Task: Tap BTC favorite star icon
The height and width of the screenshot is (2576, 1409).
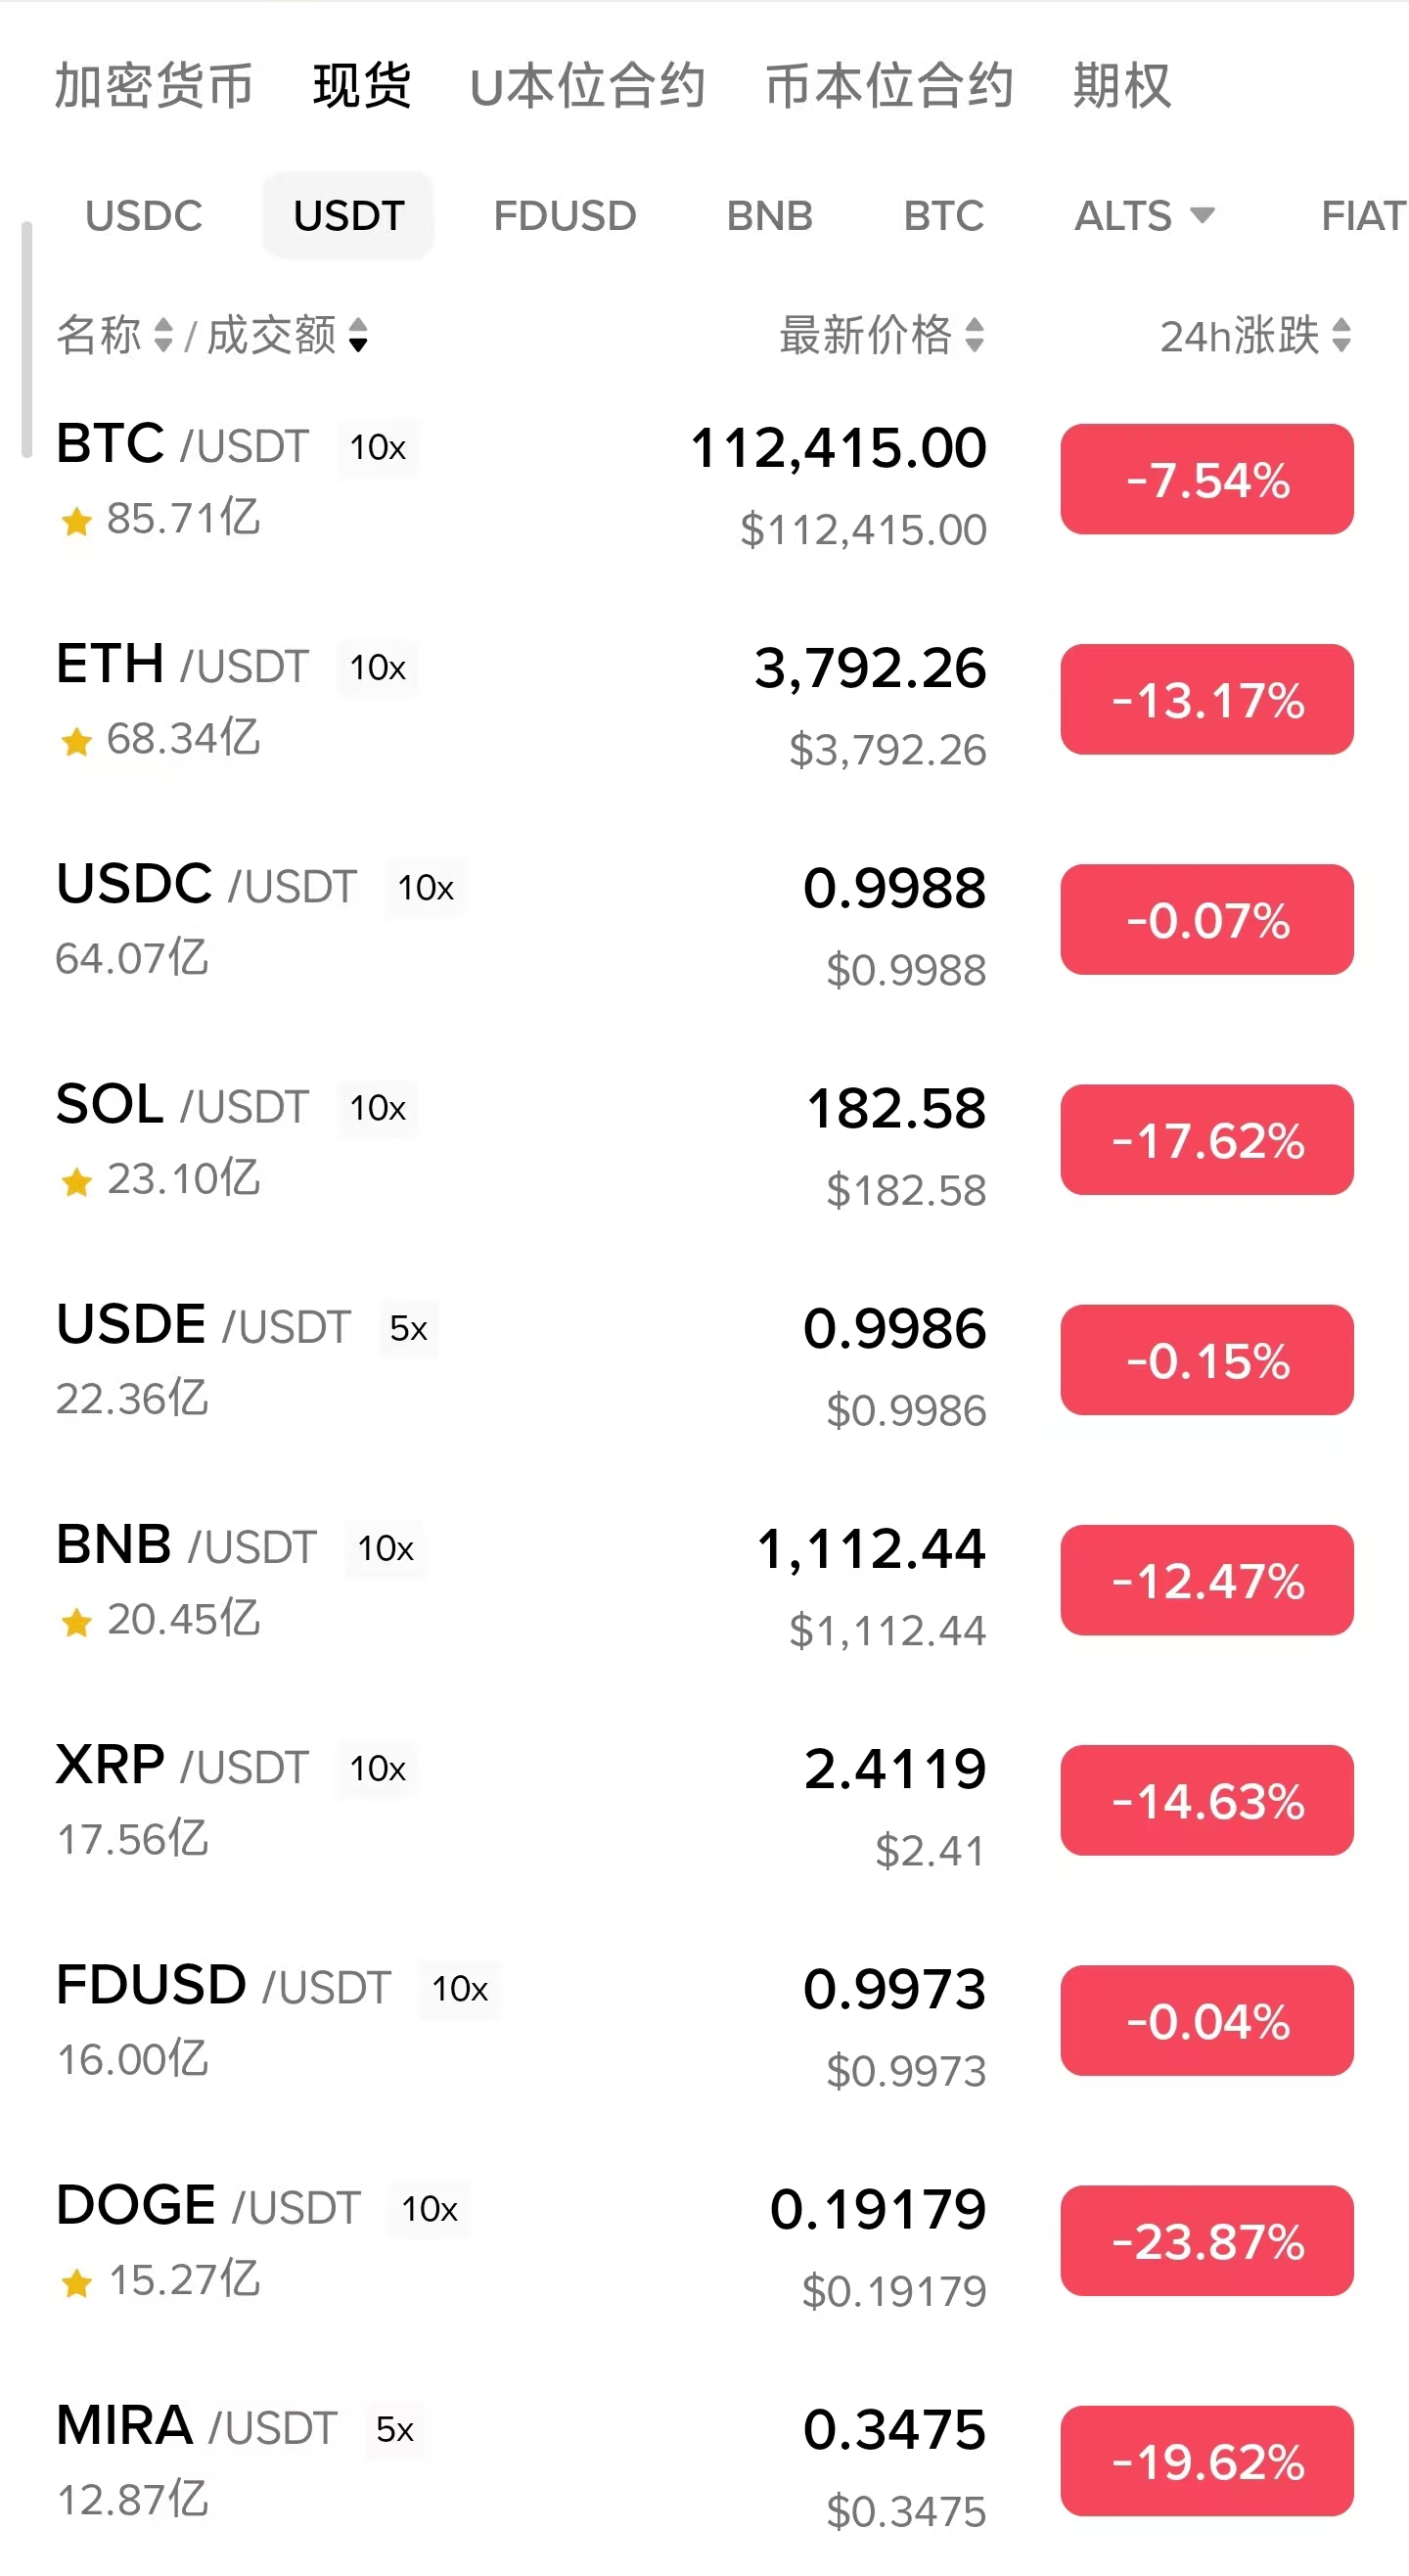Action: [76, 521]
